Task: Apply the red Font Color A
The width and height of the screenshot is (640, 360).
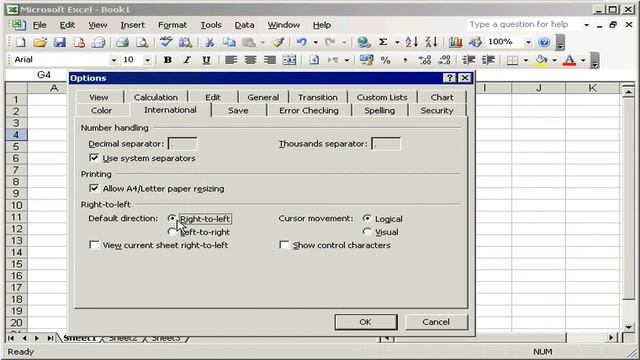Action: click(x=569, y=60)
